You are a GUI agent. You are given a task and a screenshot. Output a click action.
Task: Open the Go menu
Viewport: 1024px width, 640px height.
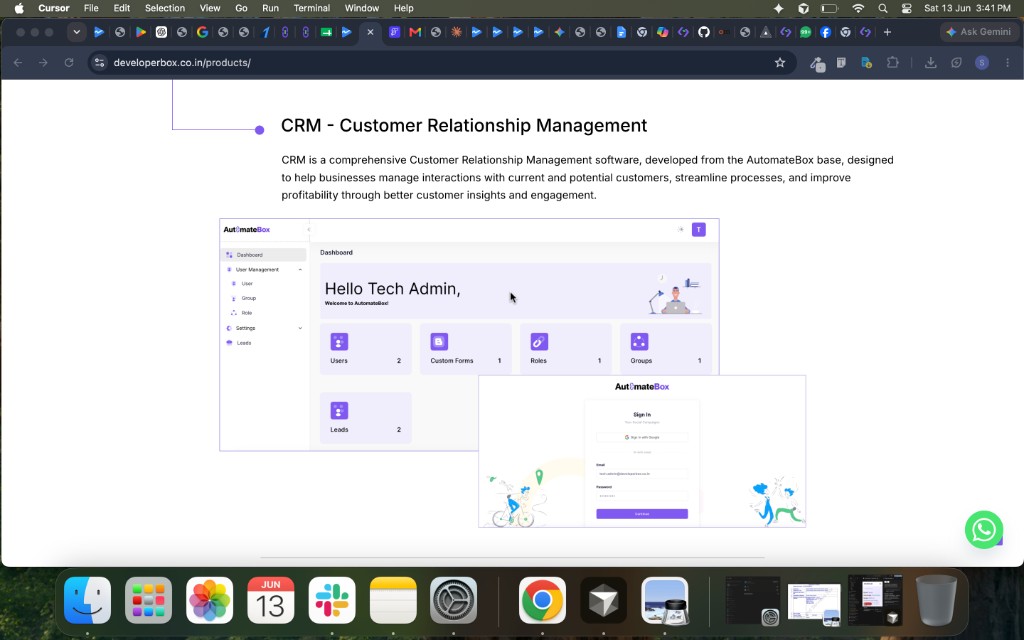241,8
